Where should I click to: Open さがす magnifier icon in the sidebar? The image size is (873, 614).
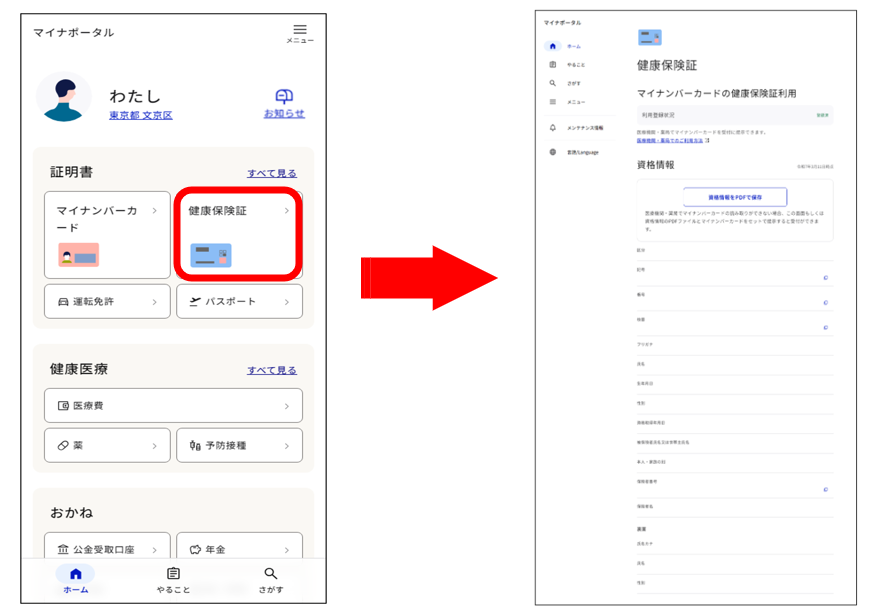(x=552, y=83)
